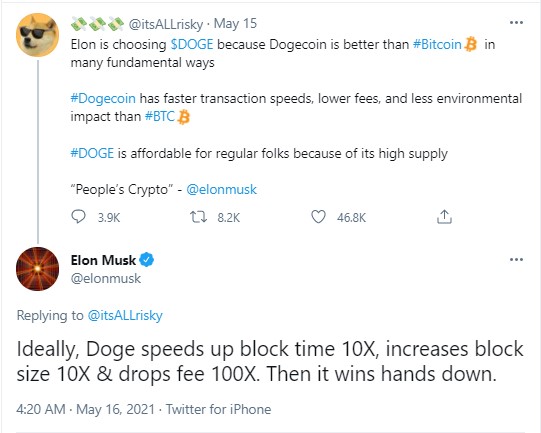The height and width of the screenshot is (433, 541).
Task: Like the tweet with the heart icon
Action: coord(318,217)
